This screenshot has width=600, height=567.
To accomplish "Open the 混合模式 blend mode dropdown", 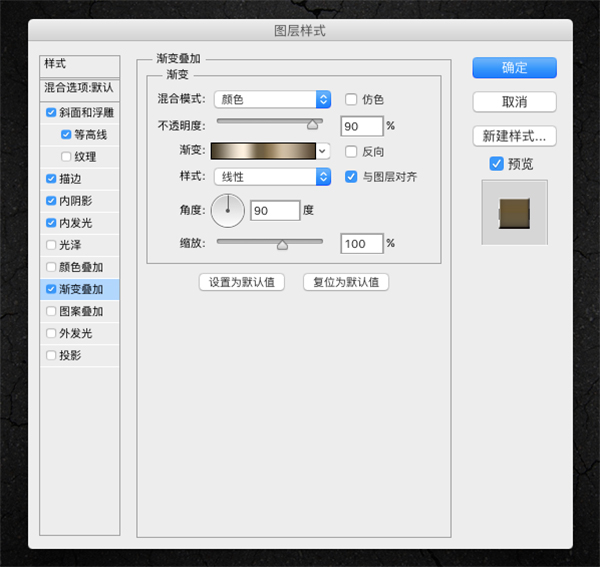I will pyautogui.click(x=273, y=99).
